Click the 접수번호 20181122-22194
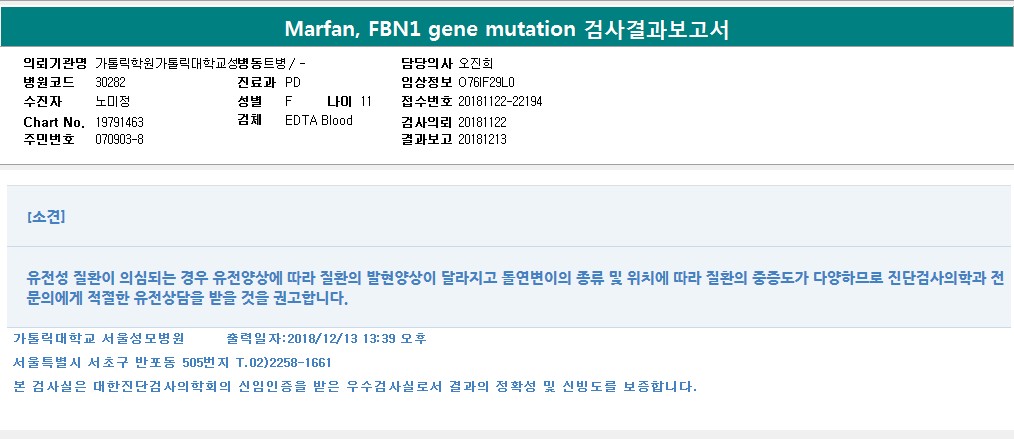This screenshot has width=1014, height=439. tap(500, 102)
